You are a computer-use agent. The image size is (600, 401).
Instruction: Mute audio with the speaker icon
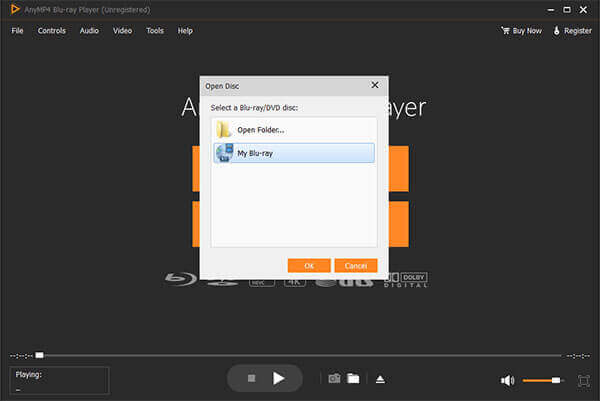pos(508,380)
